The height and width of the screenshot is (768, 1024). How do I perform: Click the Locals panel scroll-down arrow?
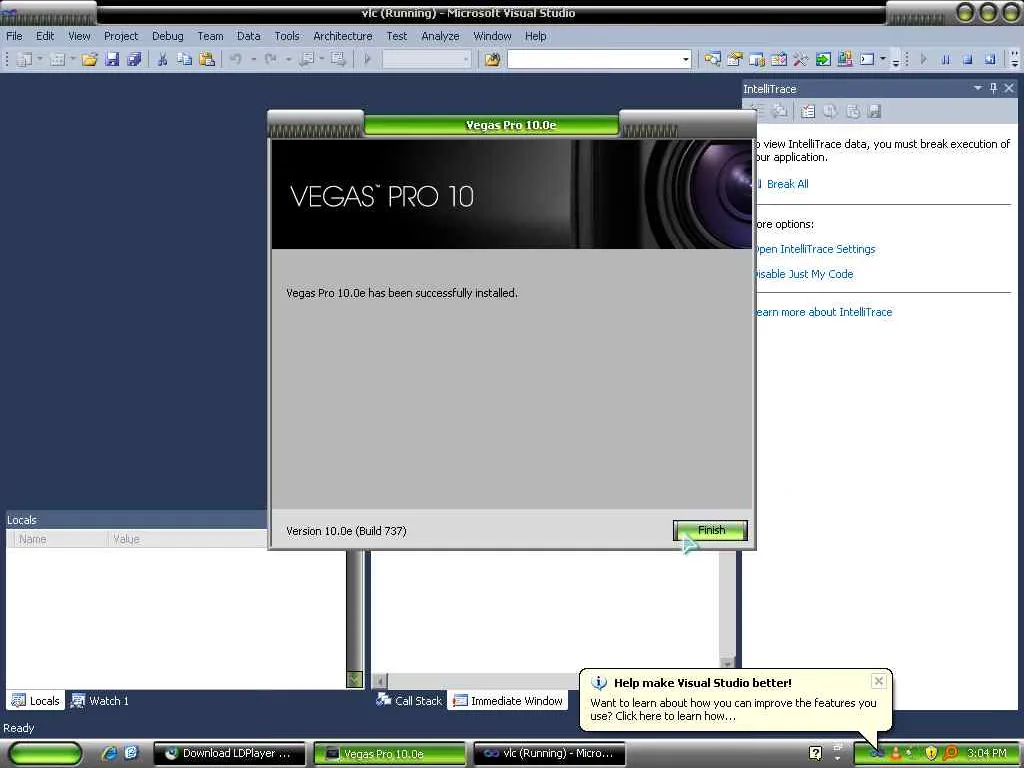click(x=354, y=679)
